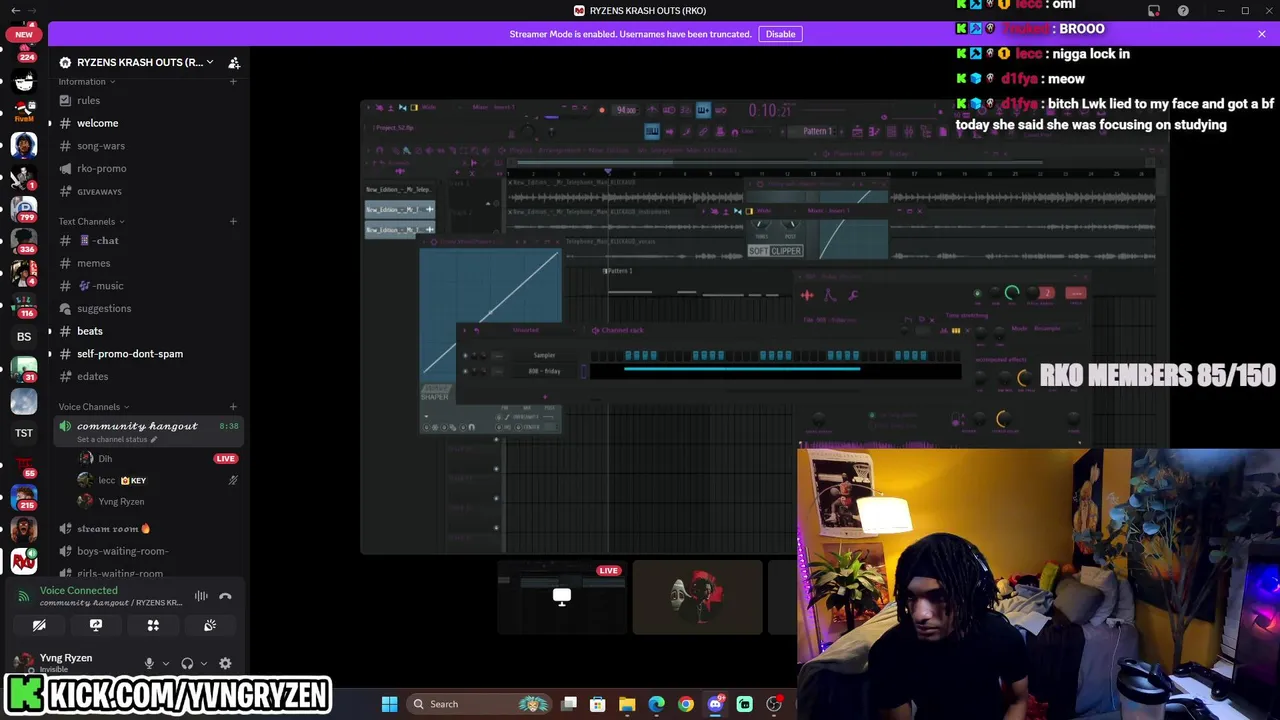
Task: Open the rko-promo announcement channel
Action: click(148, 168)
